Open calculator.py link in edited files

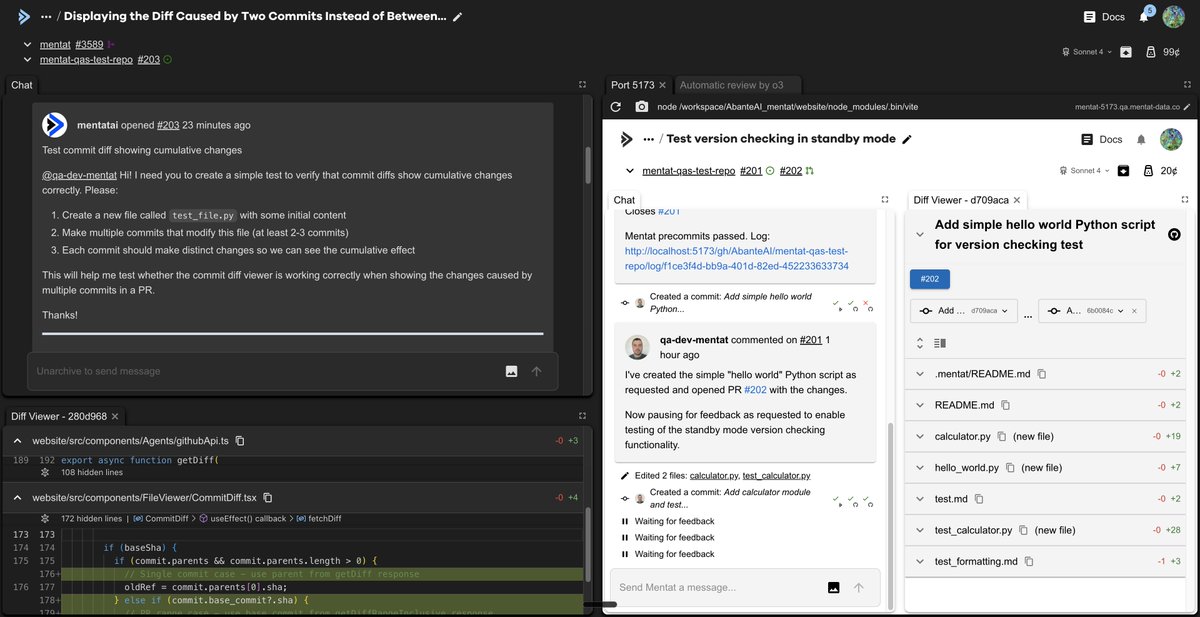pos(713,476)
